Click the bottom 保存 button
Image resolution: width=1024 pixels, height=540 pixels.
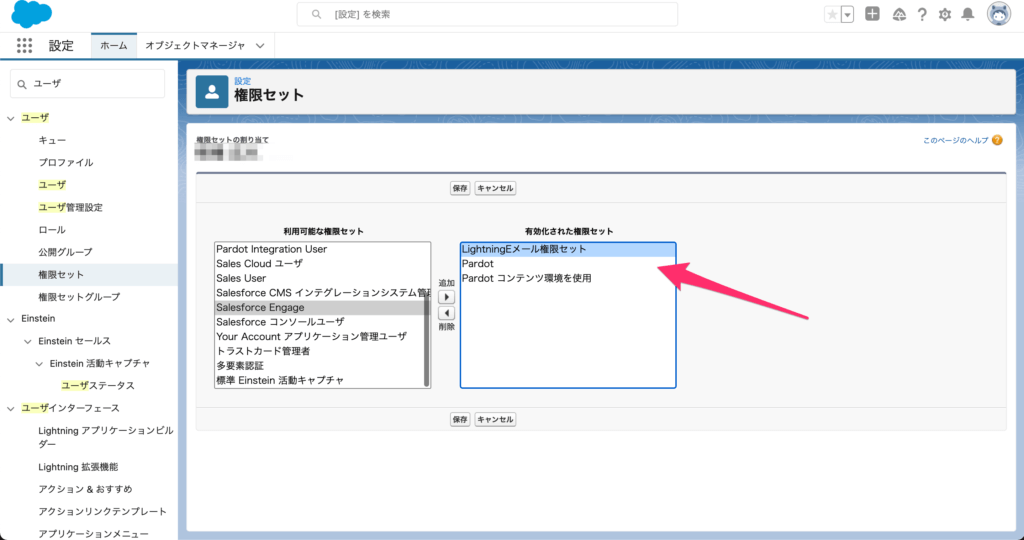(x=460, y=419)
